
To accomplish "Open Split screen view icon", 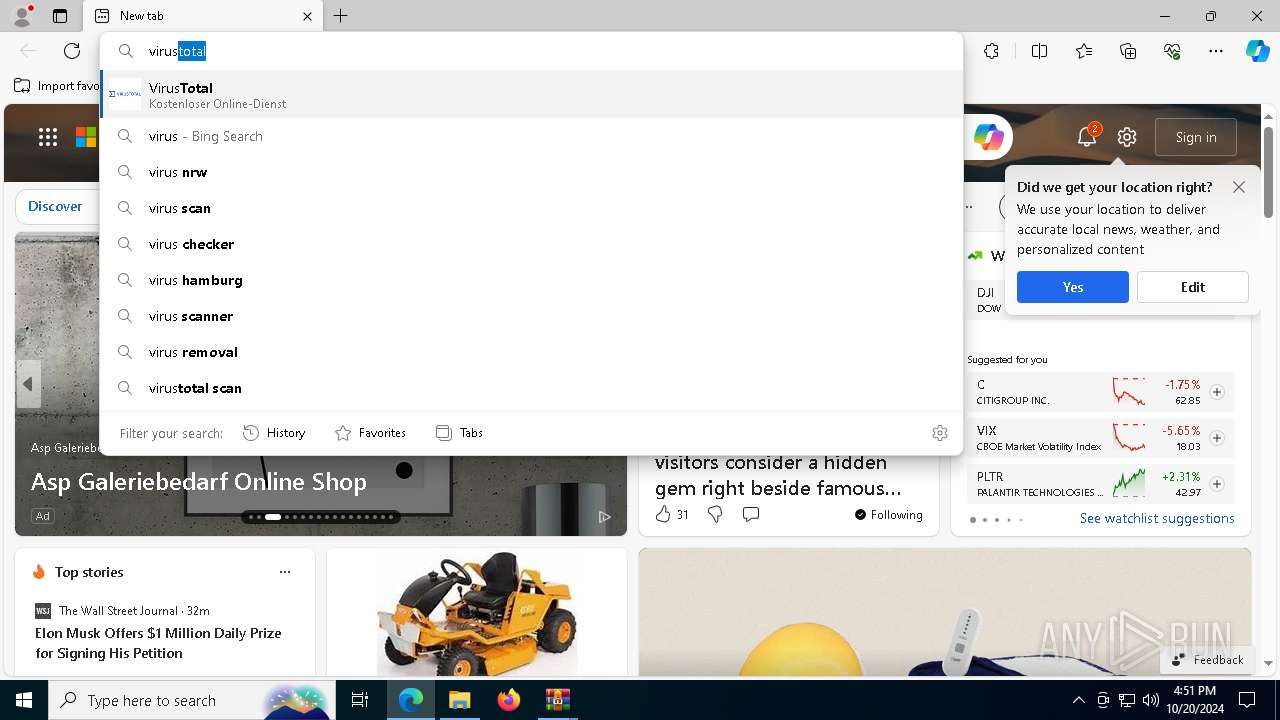I will (1039, 51).
